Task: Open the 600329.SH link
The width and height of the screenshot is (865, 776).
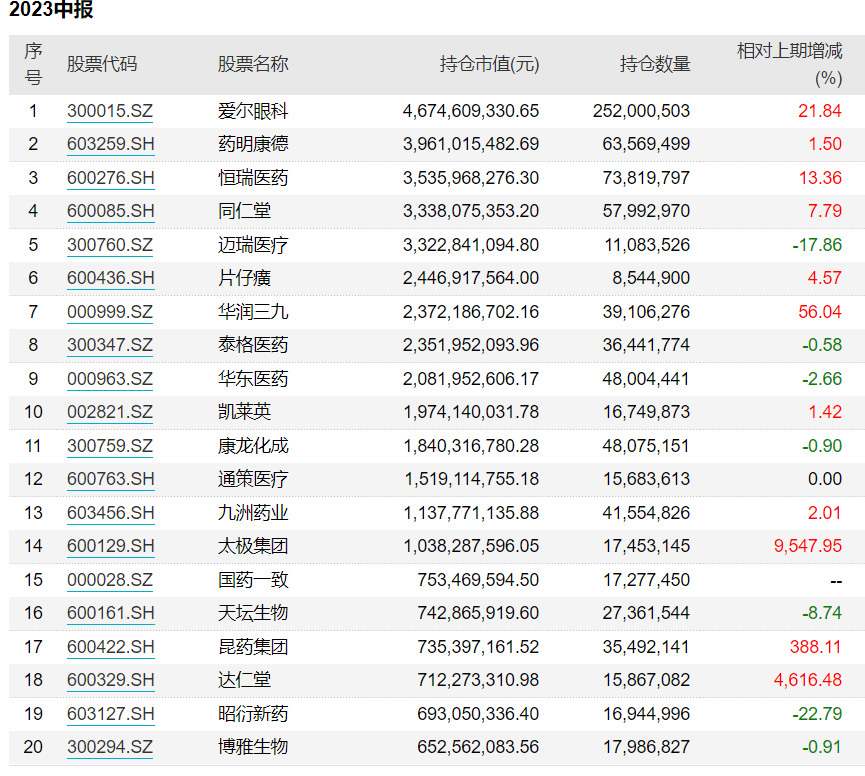Action: [110, 680]
